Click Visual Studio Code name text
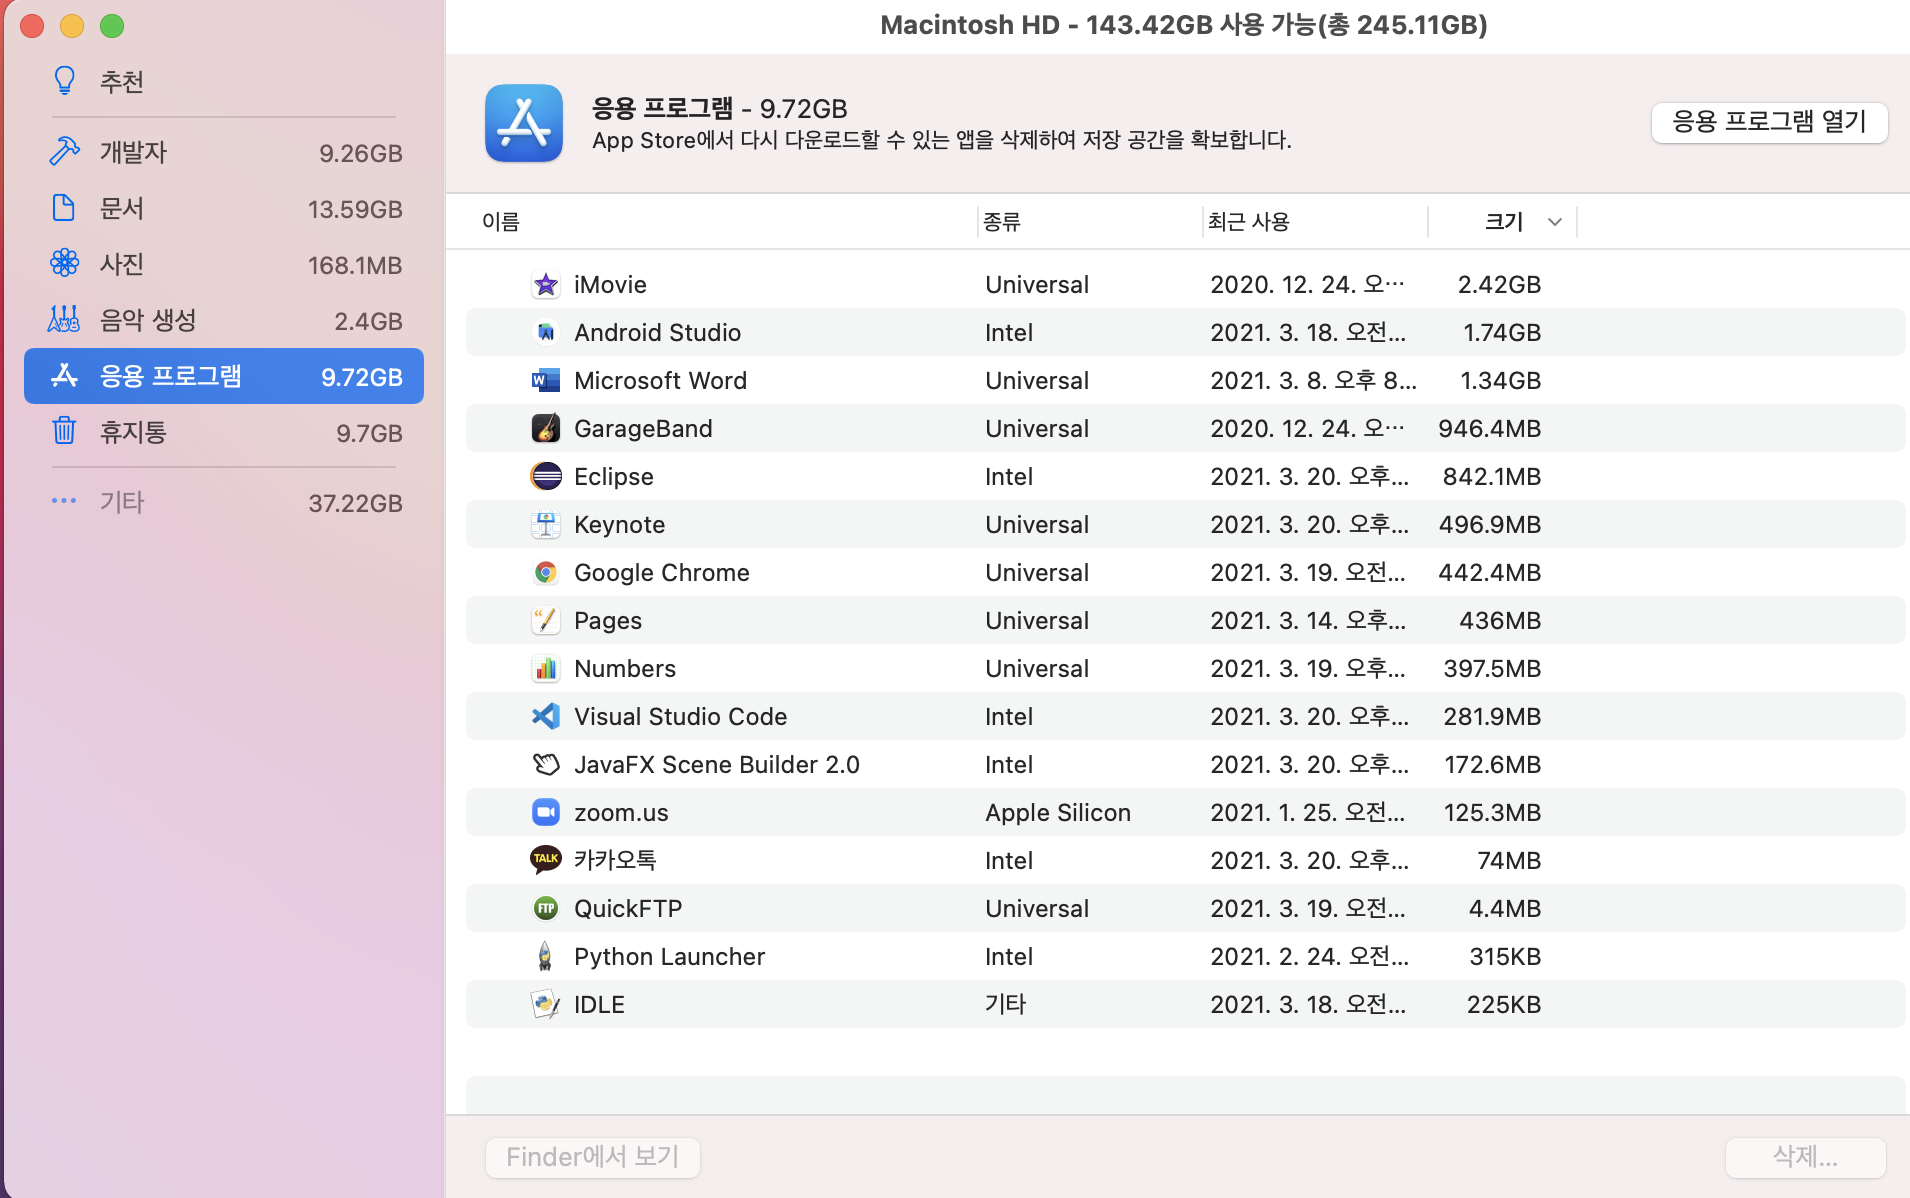 (x=680, y=717)
